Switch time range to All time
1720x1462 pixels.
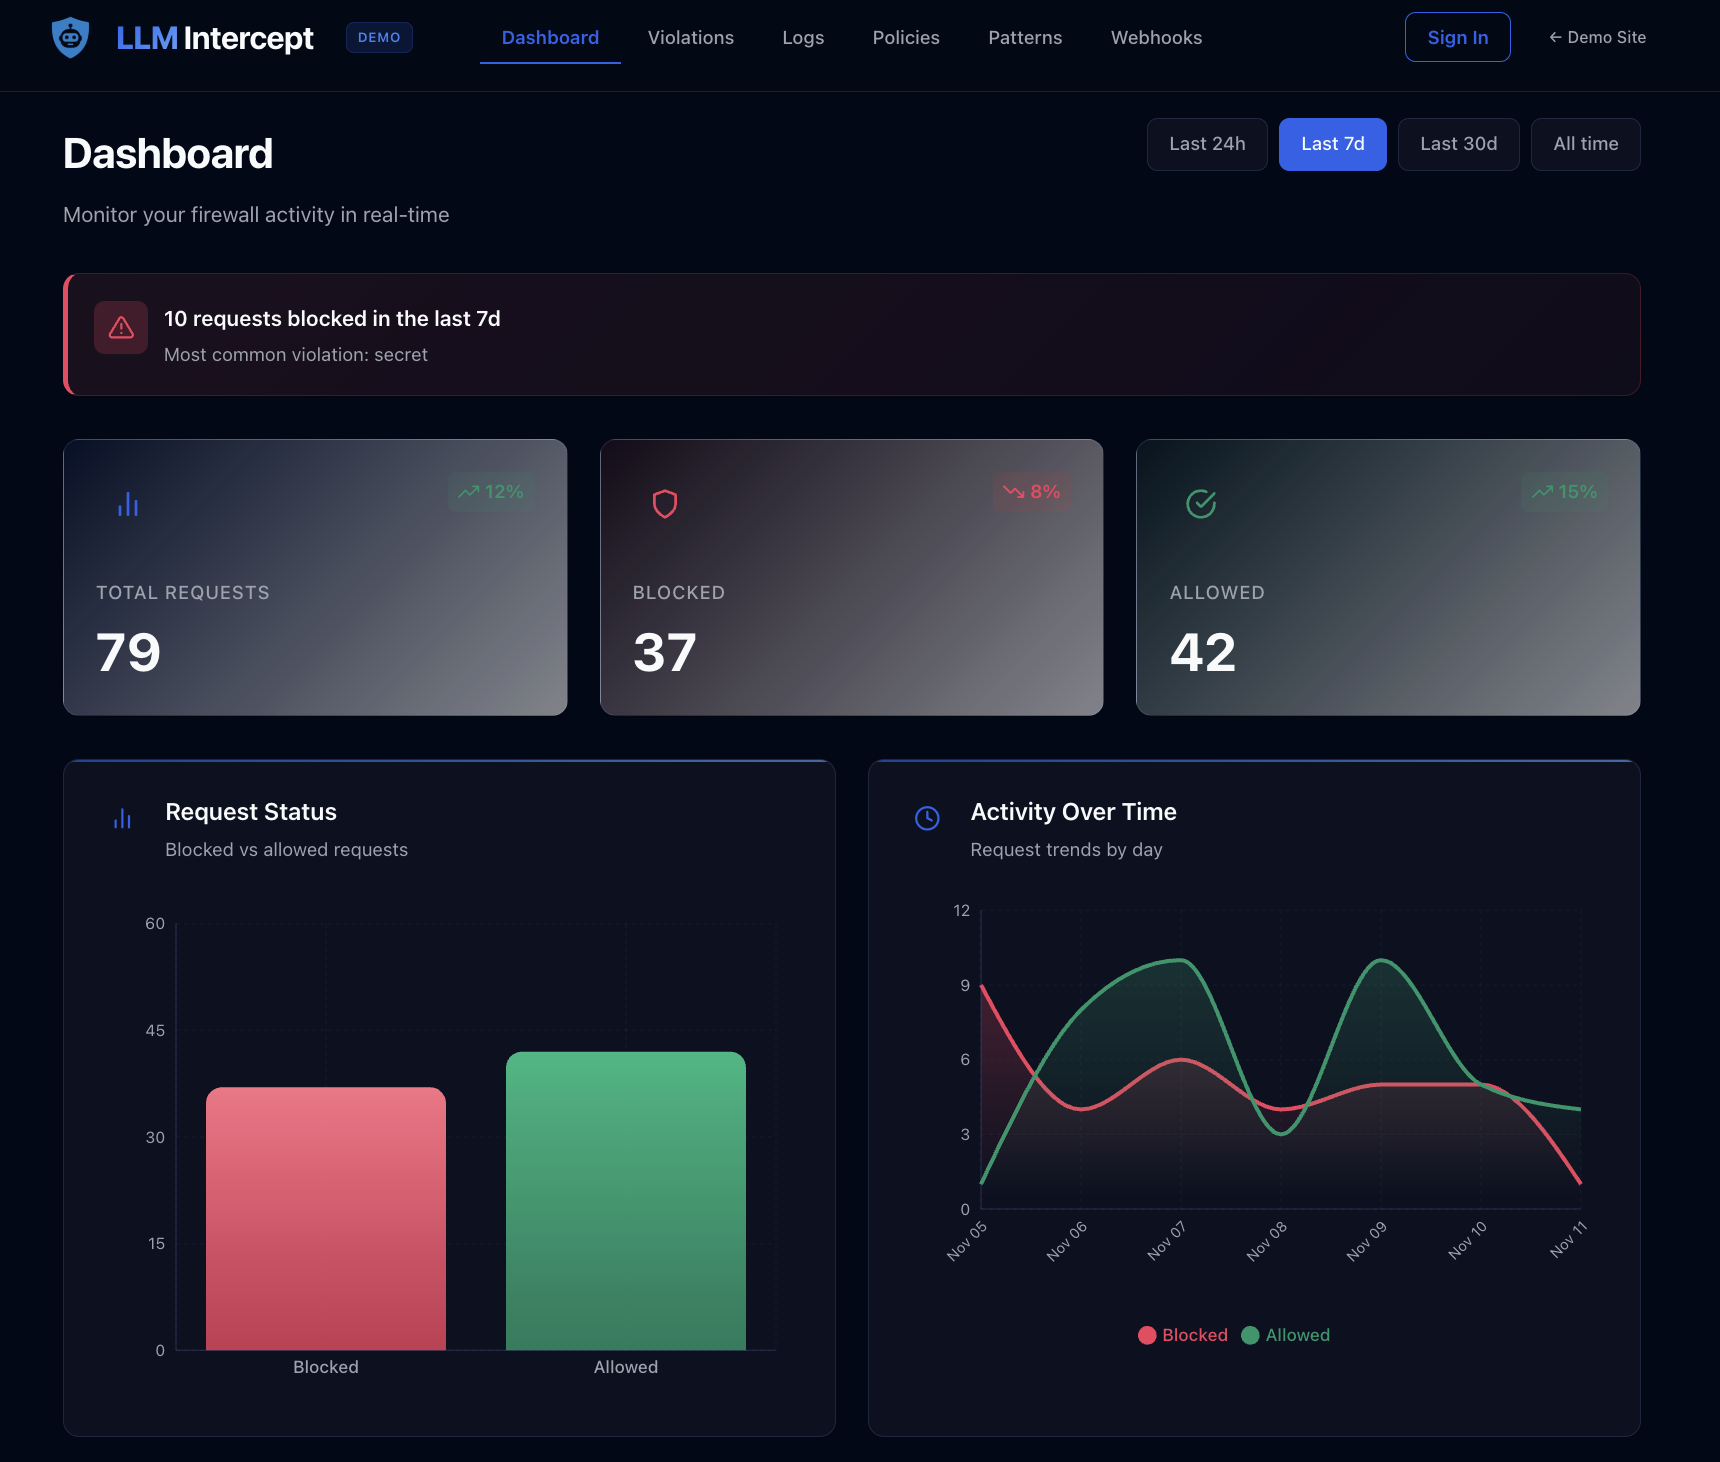click(x=1585, y=144)
